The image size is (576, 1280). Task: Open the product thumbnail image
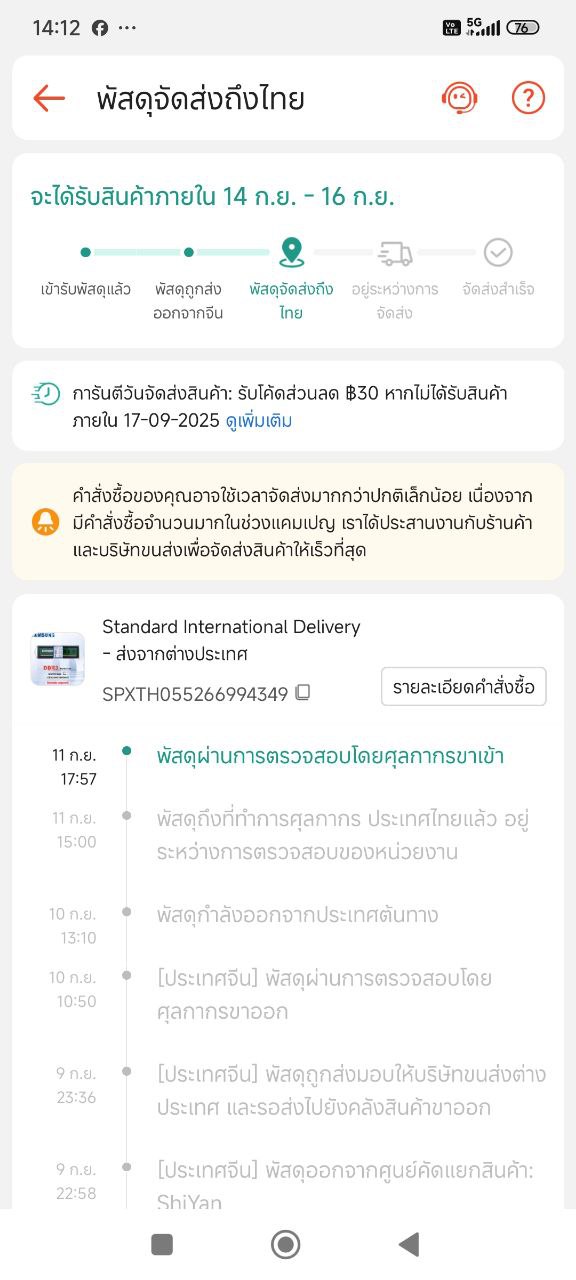(x=58, y=658)
